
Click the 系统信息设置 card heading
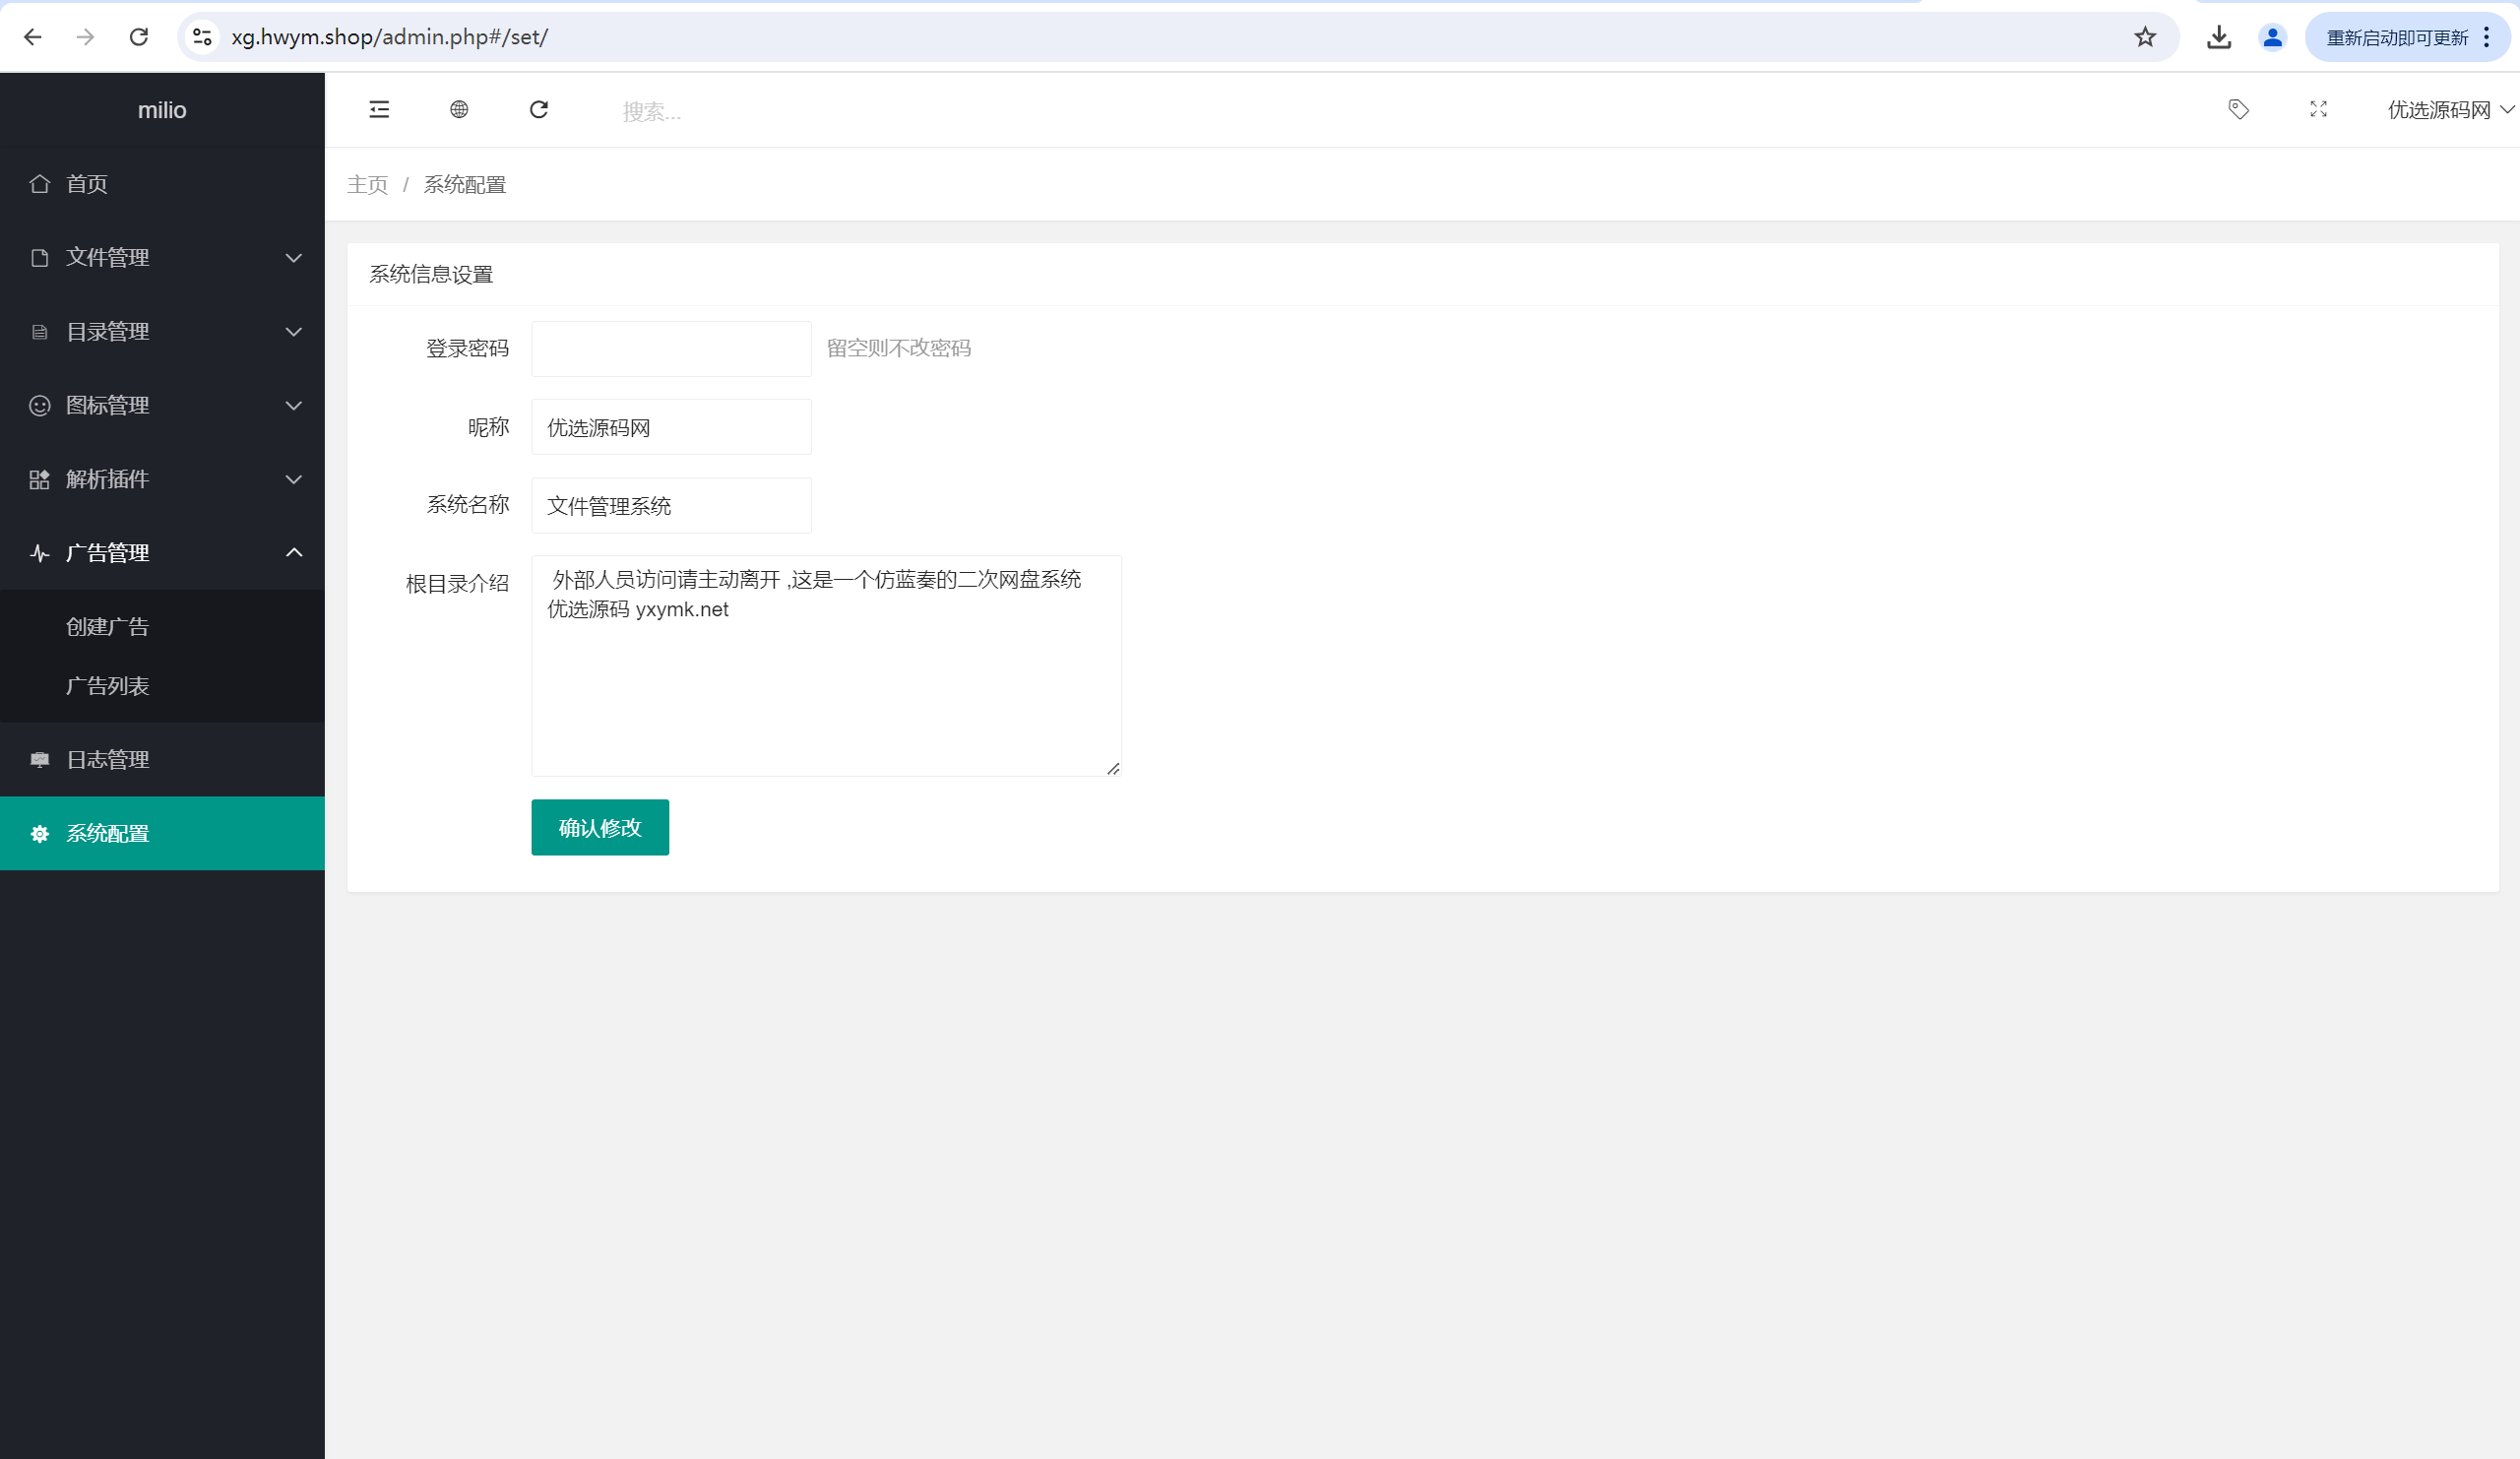tap(431, 275)
